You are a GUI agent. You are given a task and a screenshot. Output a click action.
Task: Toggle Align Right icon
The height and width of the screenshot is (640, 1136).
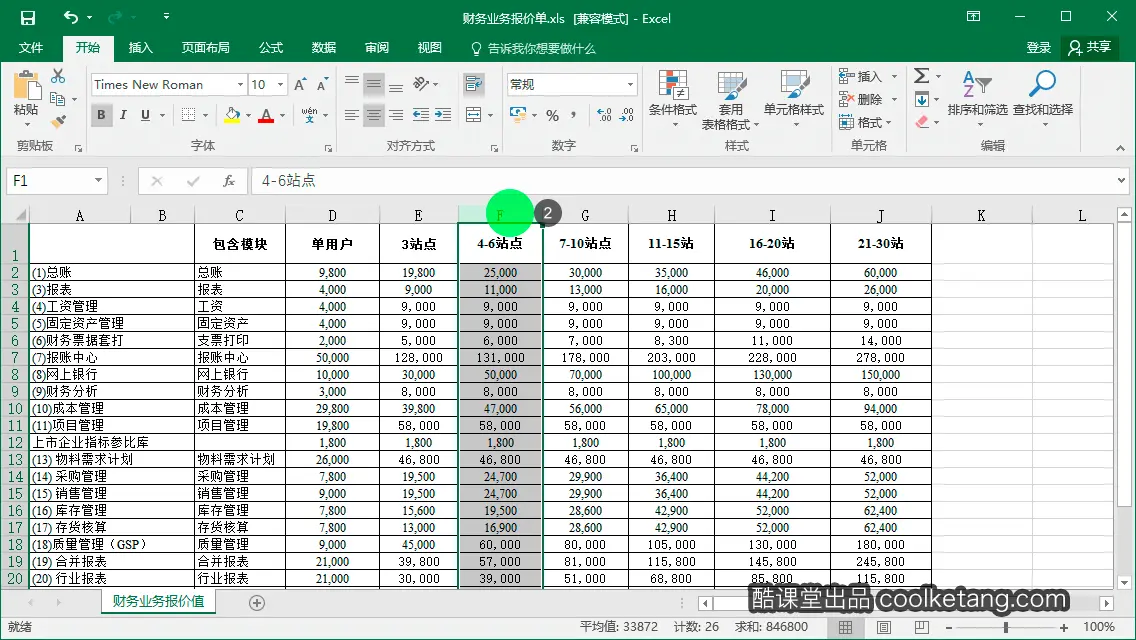coord(396,115)
